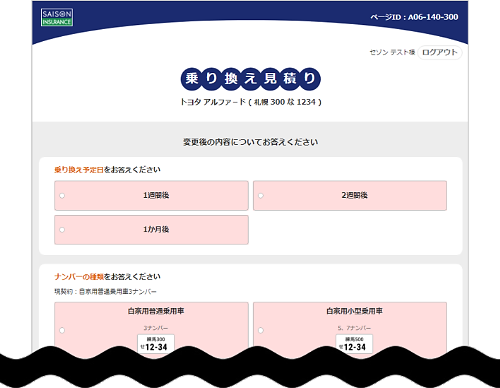Click the 2週間後 option card label
Viewport: 500px width, 388px height.
click(354, 195)
